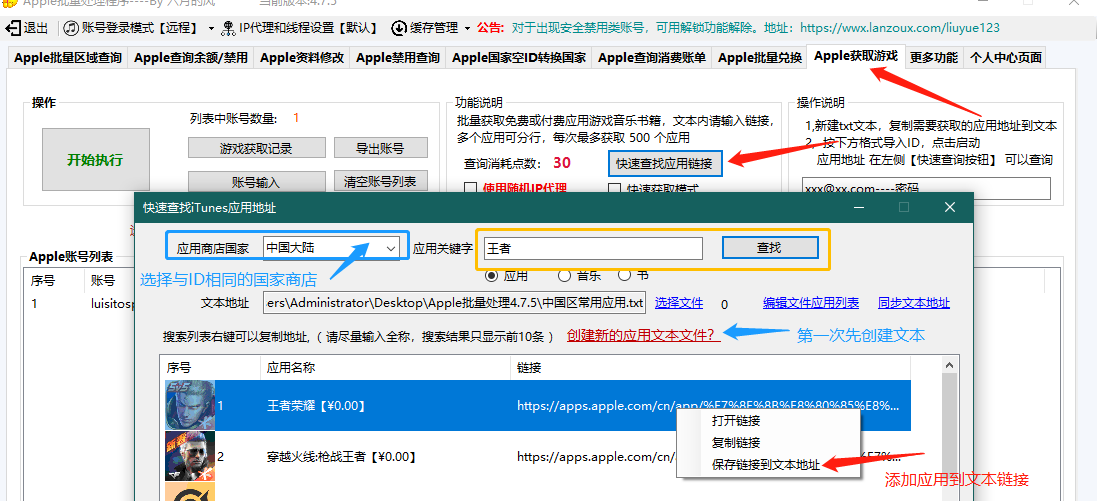The height and width of the screenshot is (501, 1097).
Task: Click the 账号输入 button
Action: (257, 181)
